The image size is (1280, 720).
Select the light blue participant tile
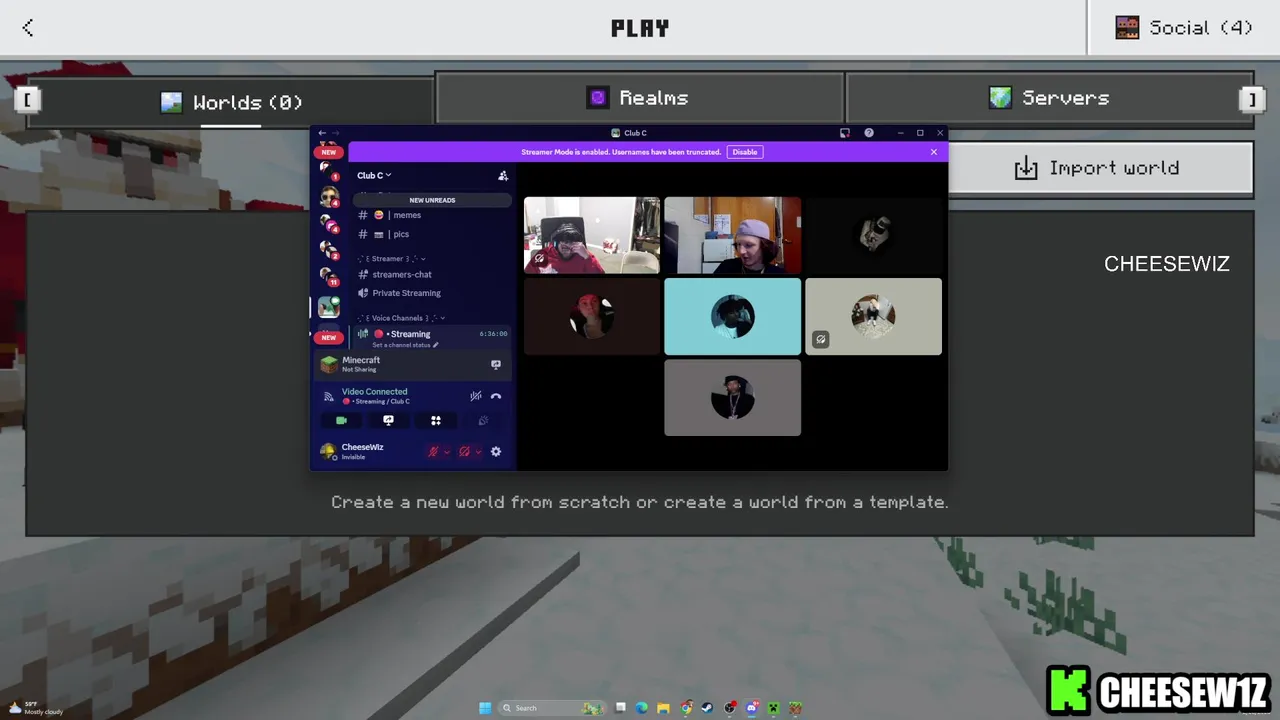732,317
